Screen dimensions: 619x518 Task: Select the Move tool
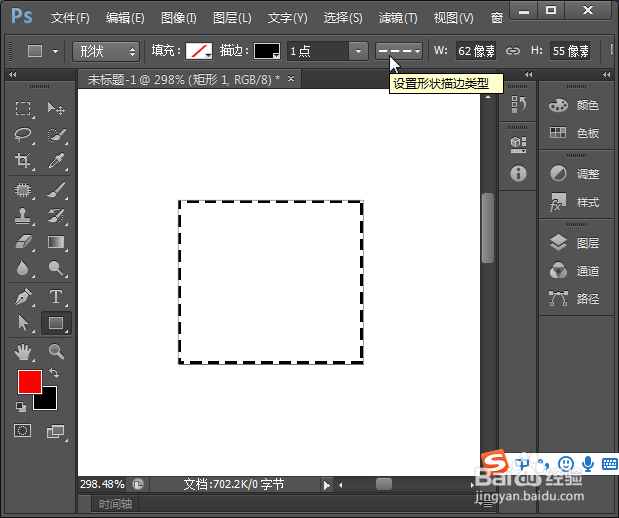(56, 108)
